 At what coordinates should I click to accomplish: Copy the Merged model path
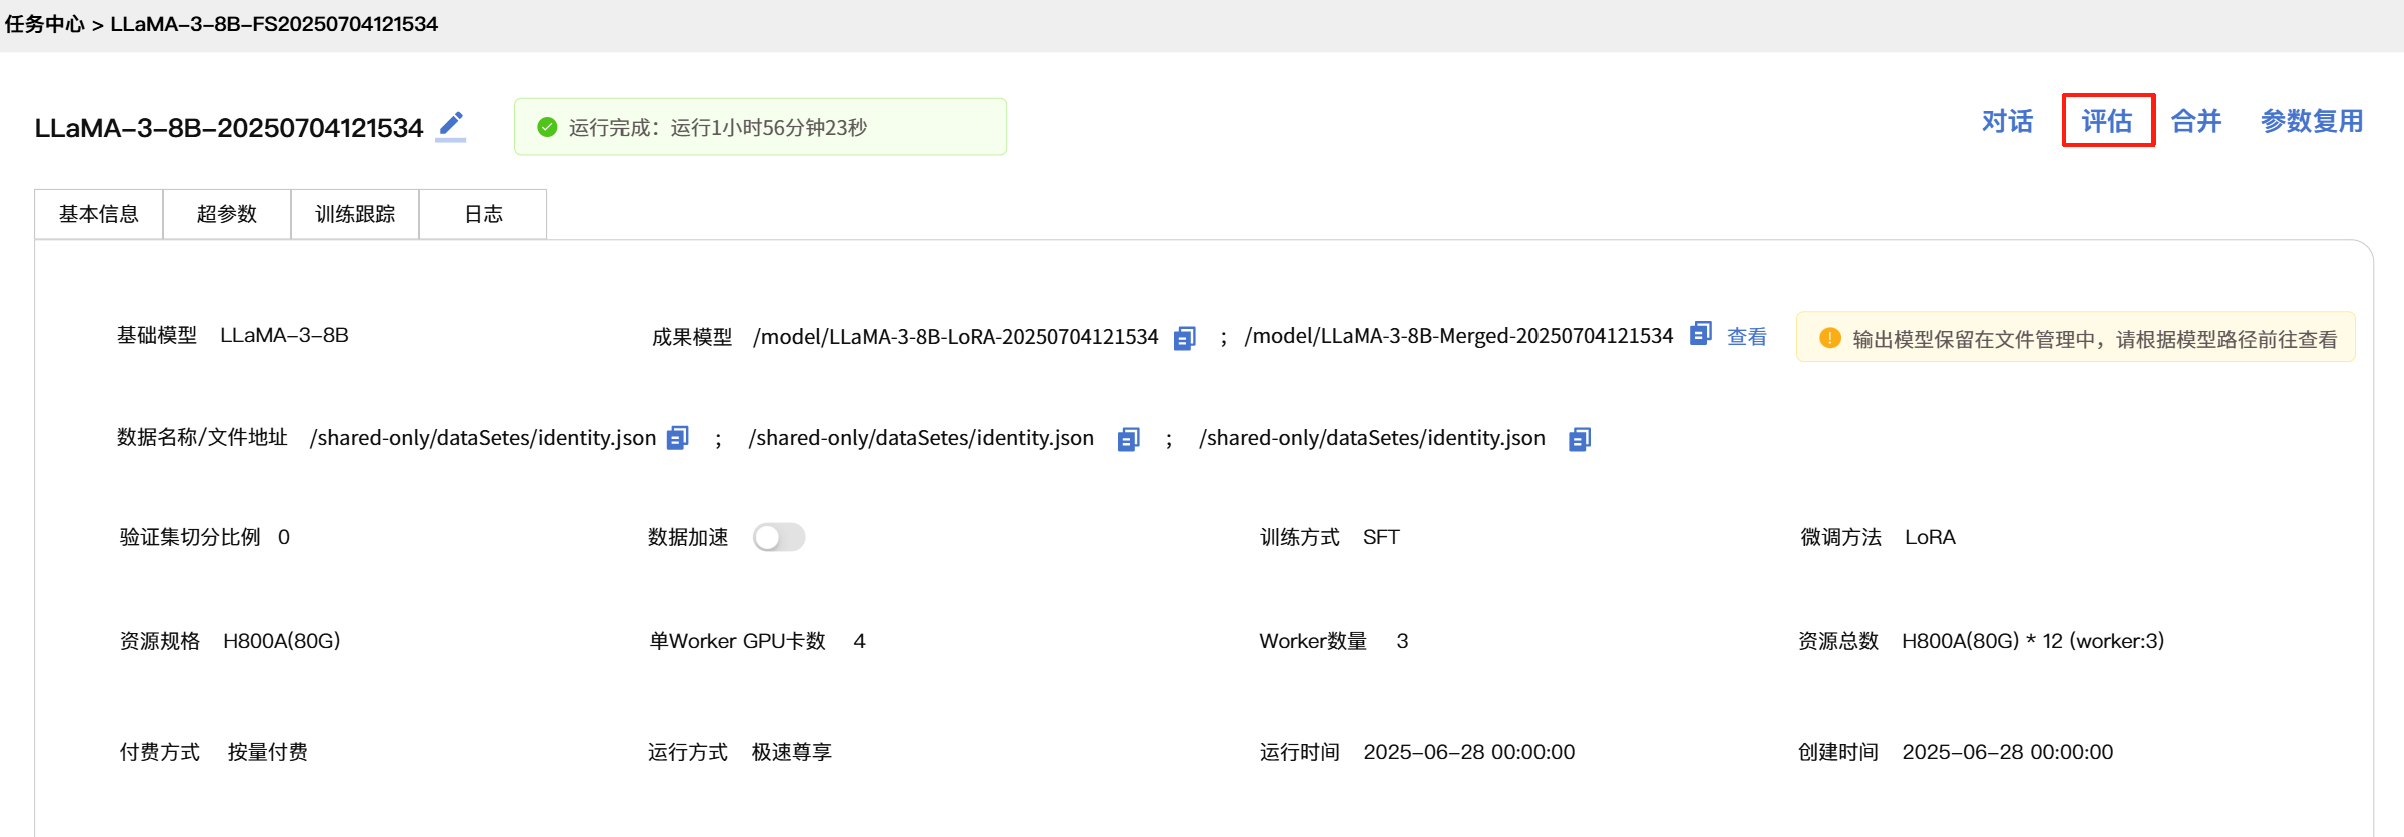click(x=1700, y=334)
